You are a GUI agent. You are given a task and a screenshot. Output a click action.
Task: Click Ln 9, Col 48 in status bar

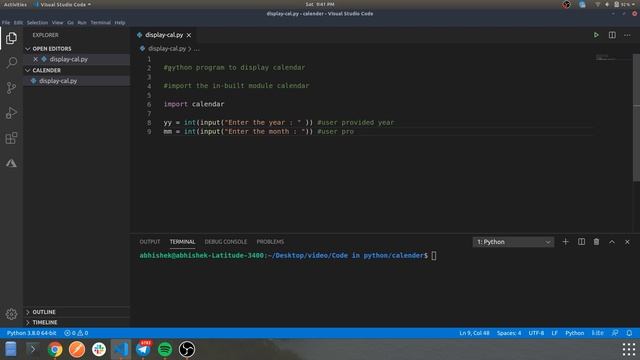click(474, 333)
